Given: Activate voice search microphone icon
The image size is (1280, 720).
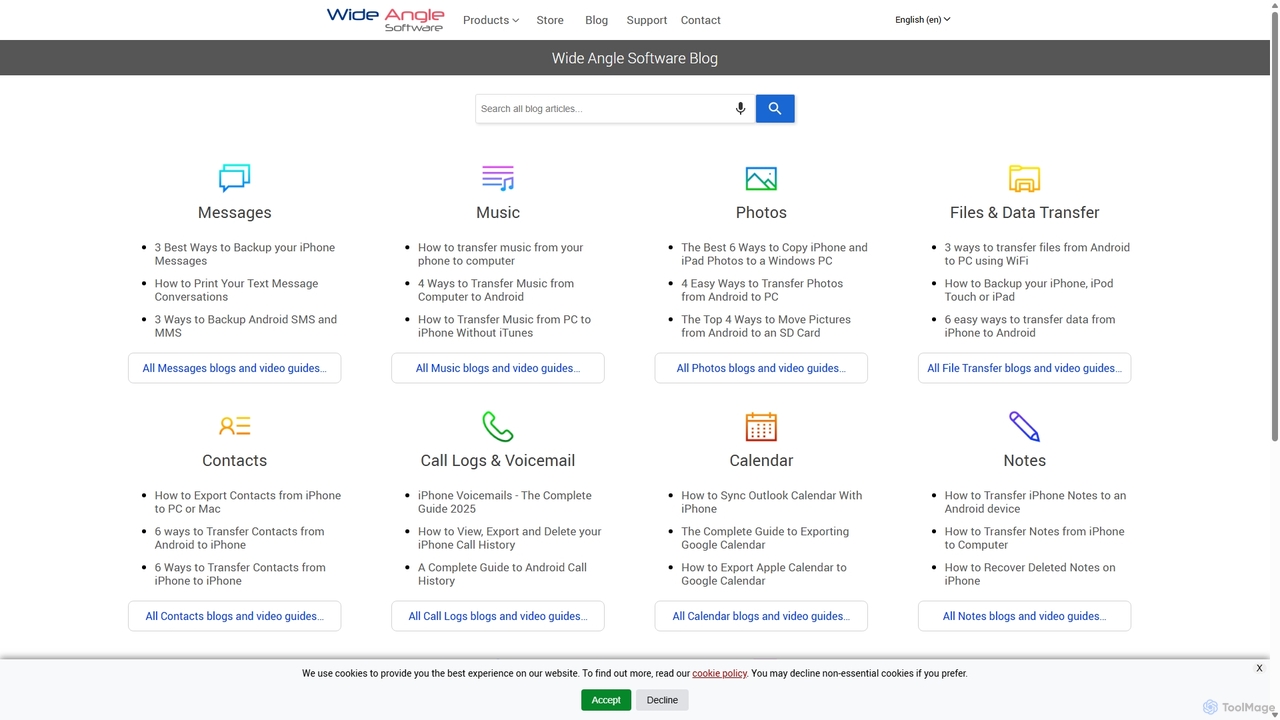Looking at the screenshot, I should coord(740,108).
